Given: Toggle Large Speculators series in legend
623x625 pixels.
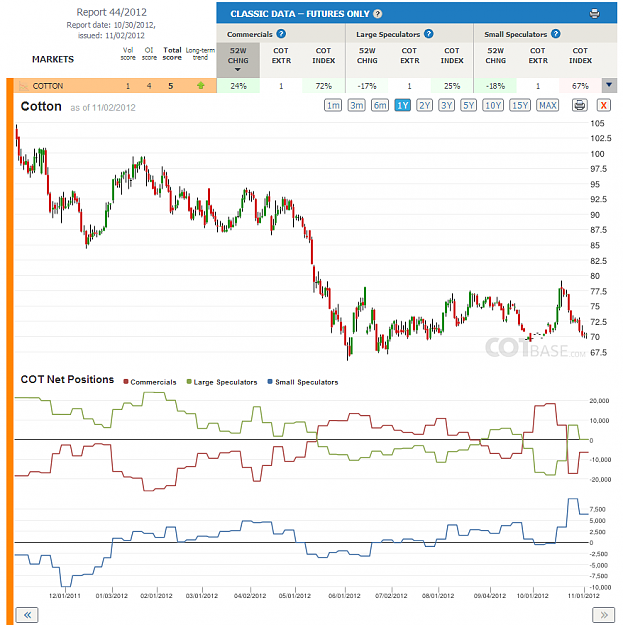Looking at the screenshot, I should pyautogui.click(x=222, y=382).
